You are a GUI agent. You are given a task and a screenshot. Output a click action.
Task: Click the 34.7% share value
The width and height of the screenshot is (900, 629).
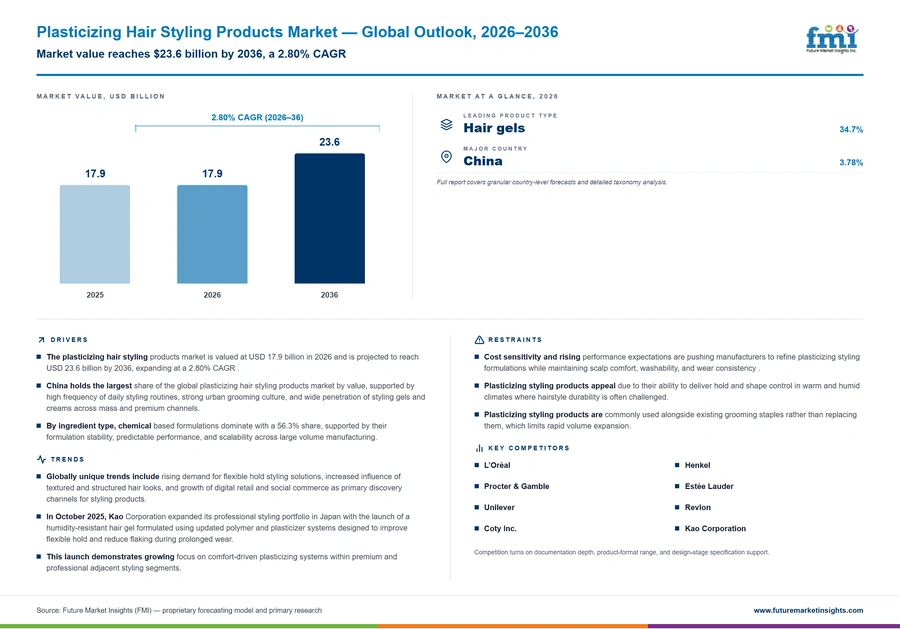(851, 130)
